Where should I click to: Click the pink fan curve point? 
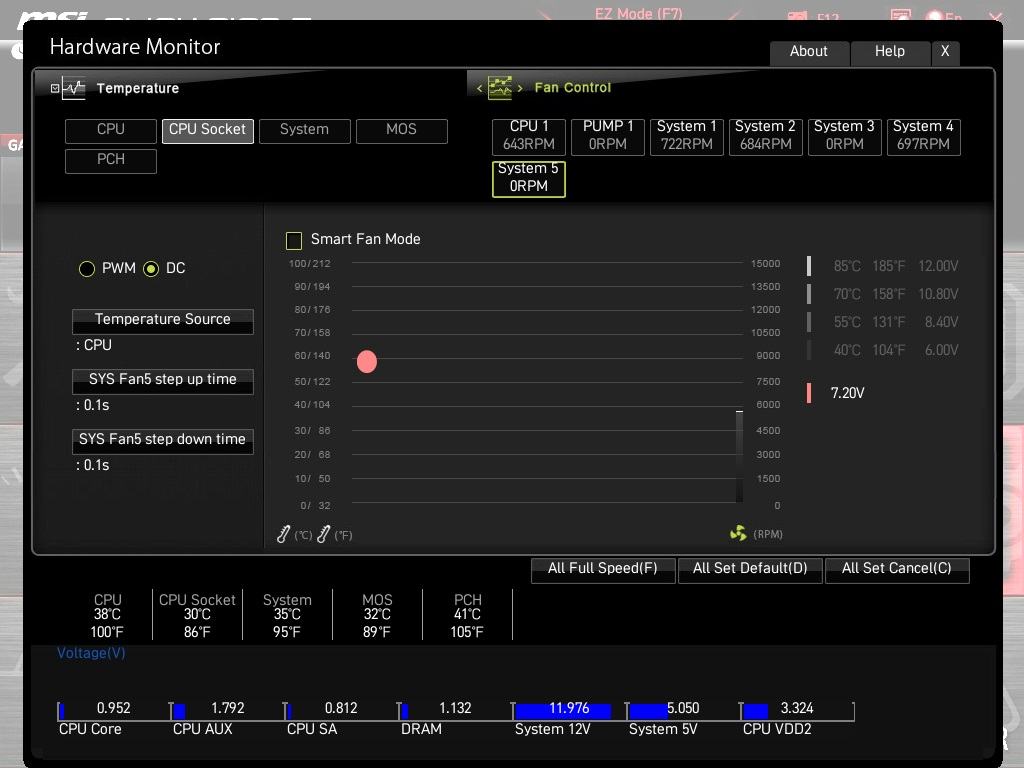[x=367, y=361]
